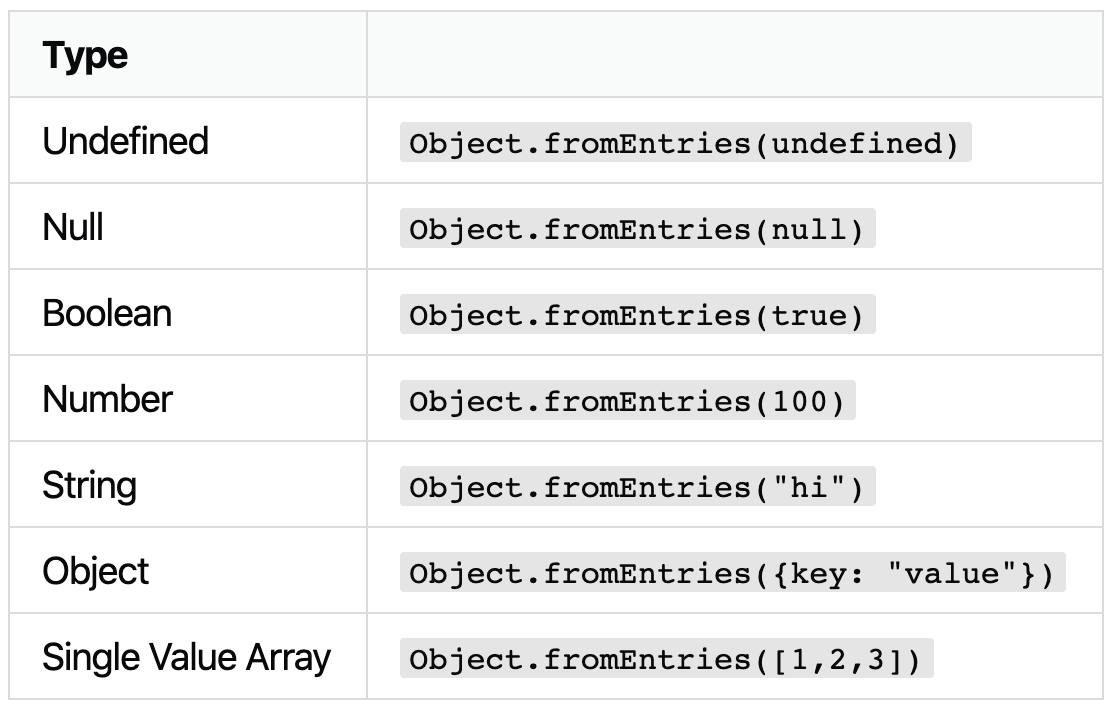
Task: Select the "Boolean" type cell
Action: pos(107,314)
